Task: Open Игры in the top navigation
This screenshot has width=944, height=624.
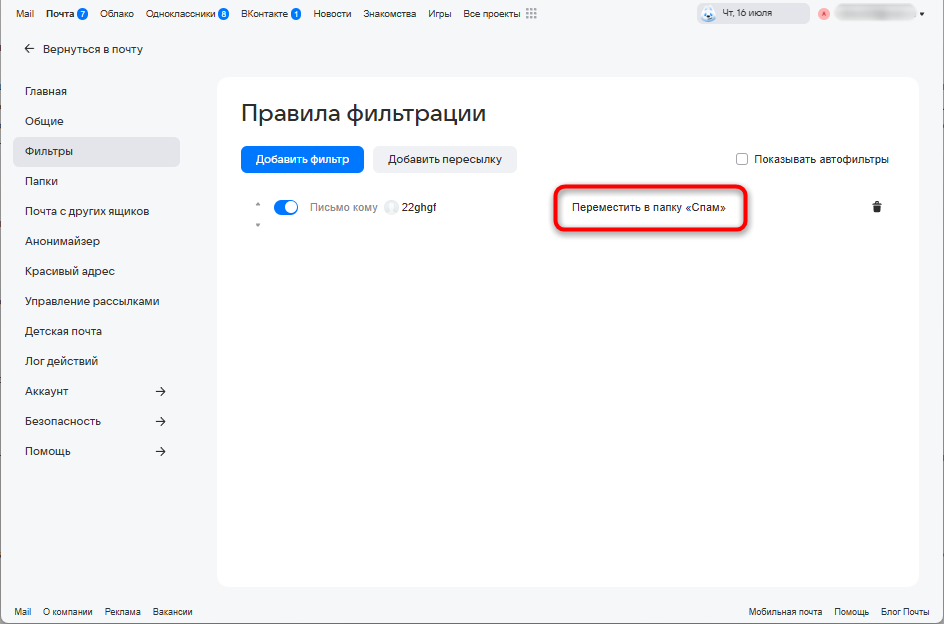Action: point(439,13)
